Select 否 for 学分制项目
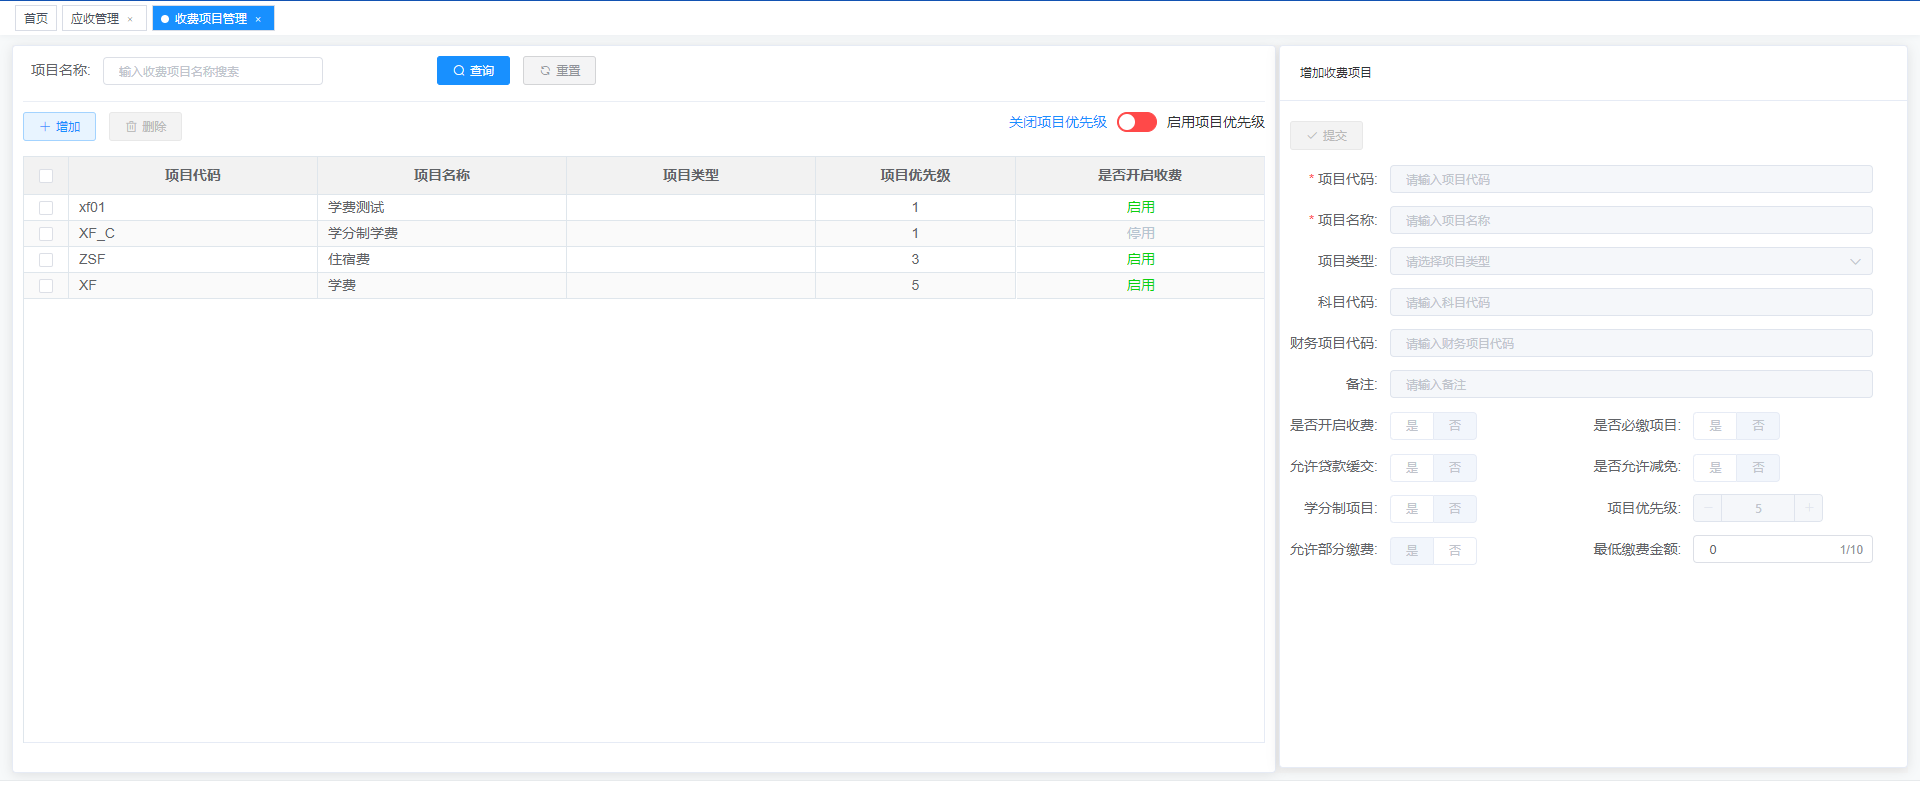This screenshot has height=785, width=1920. (1455, 509)
